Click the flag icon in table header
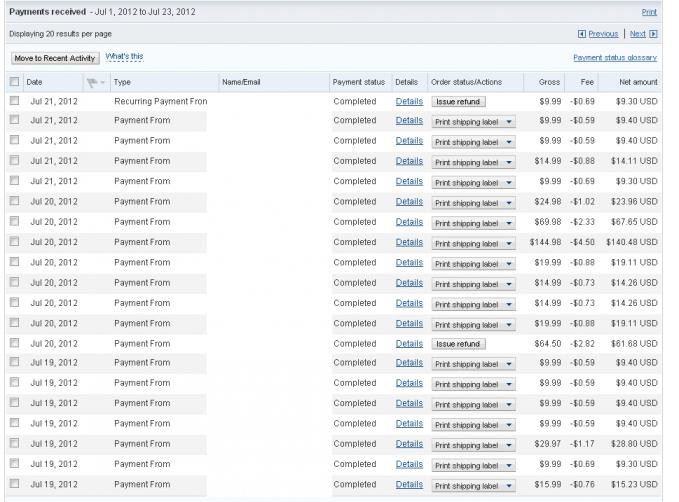The height and width of the screenshot is (502, 679). 91,82
